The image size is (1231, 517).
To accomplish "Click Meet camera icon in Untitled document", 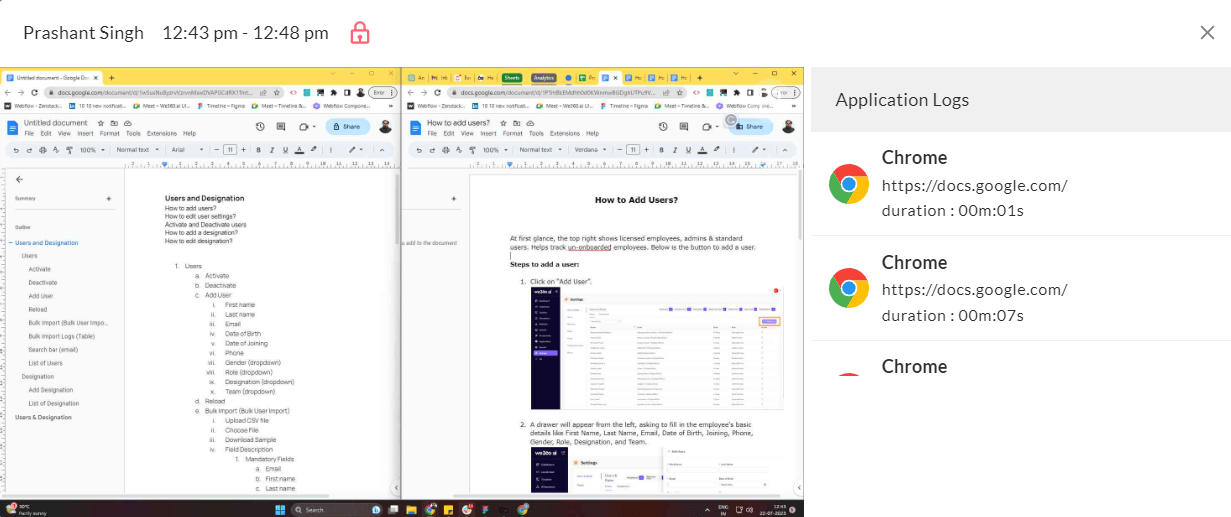I will (304, 127).
